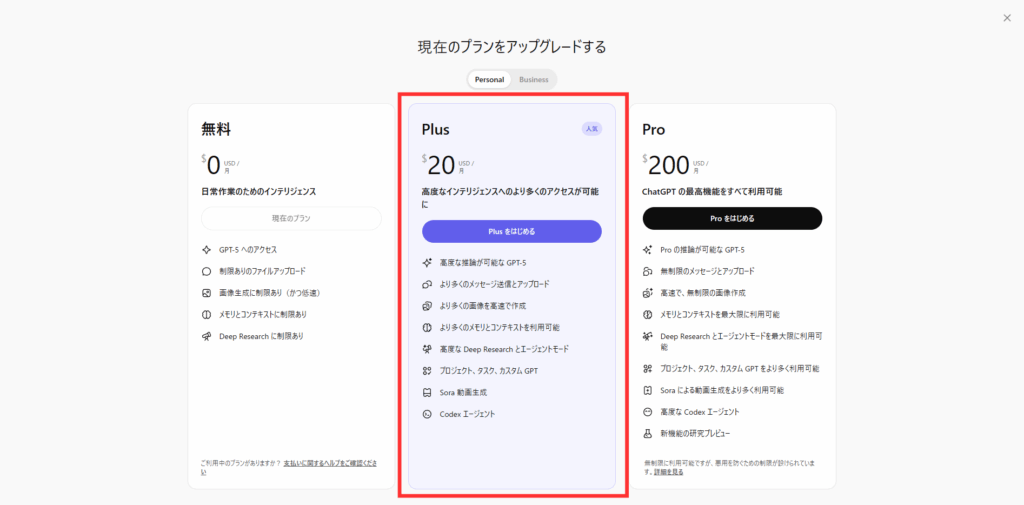Click the $200 price in Pro card
Image resolution: width=1024 pixels, height=505 pixels.
click(669, 165)
